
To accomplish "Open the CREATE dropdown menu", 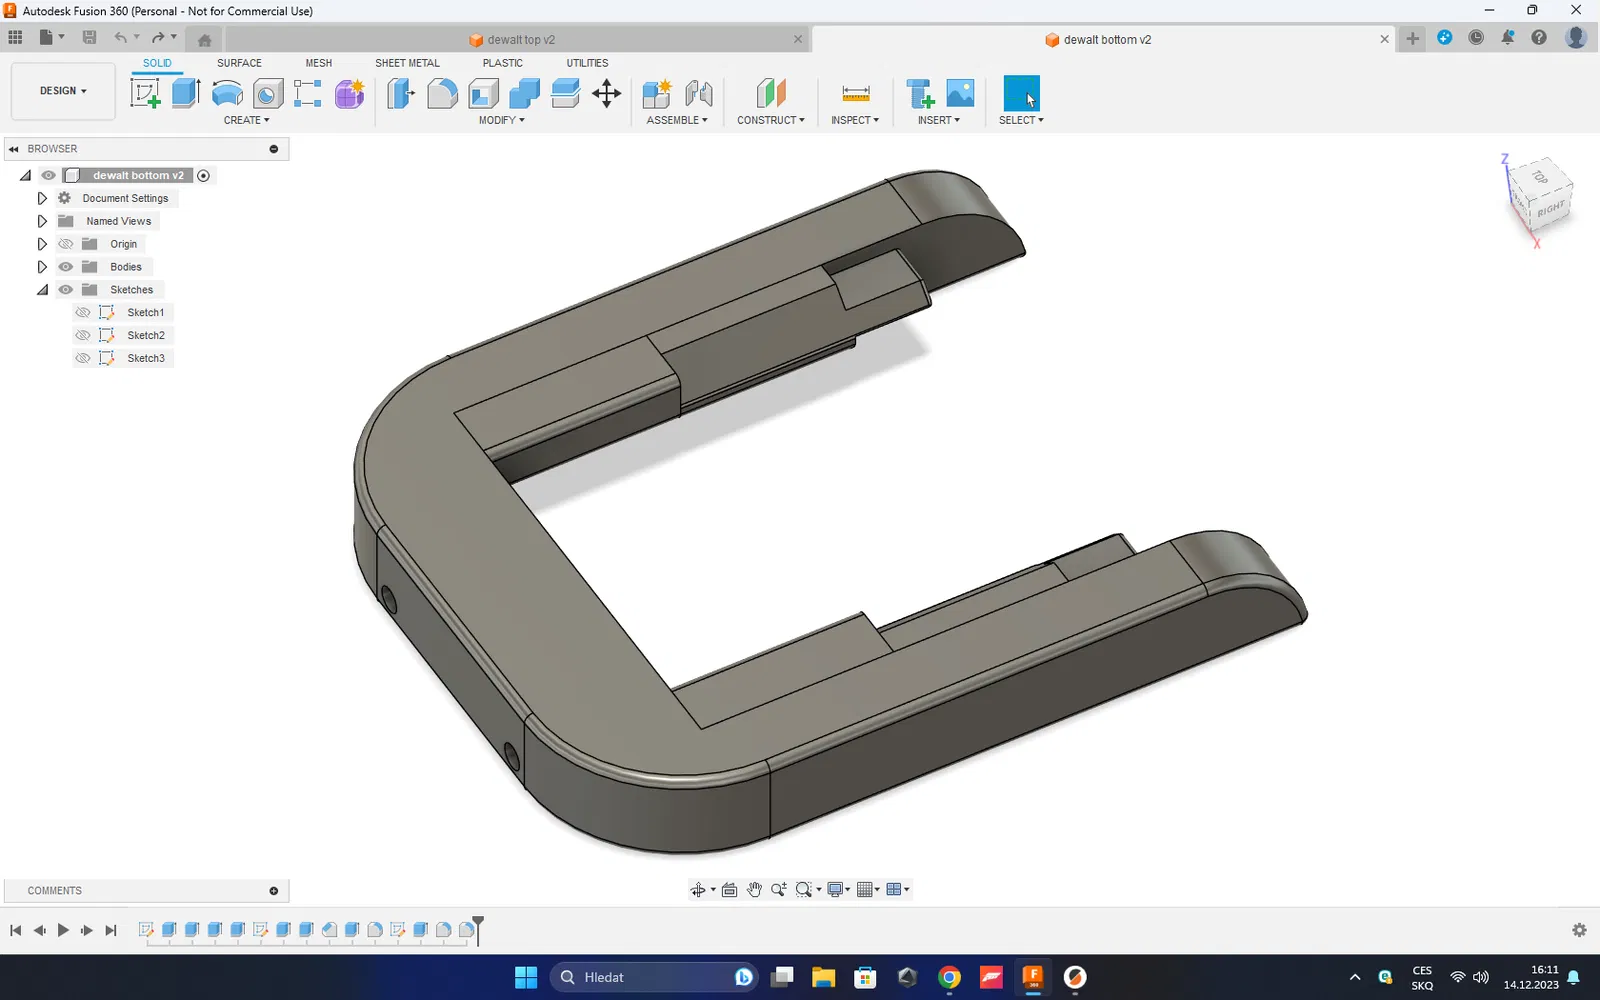I will click(246, 120).
